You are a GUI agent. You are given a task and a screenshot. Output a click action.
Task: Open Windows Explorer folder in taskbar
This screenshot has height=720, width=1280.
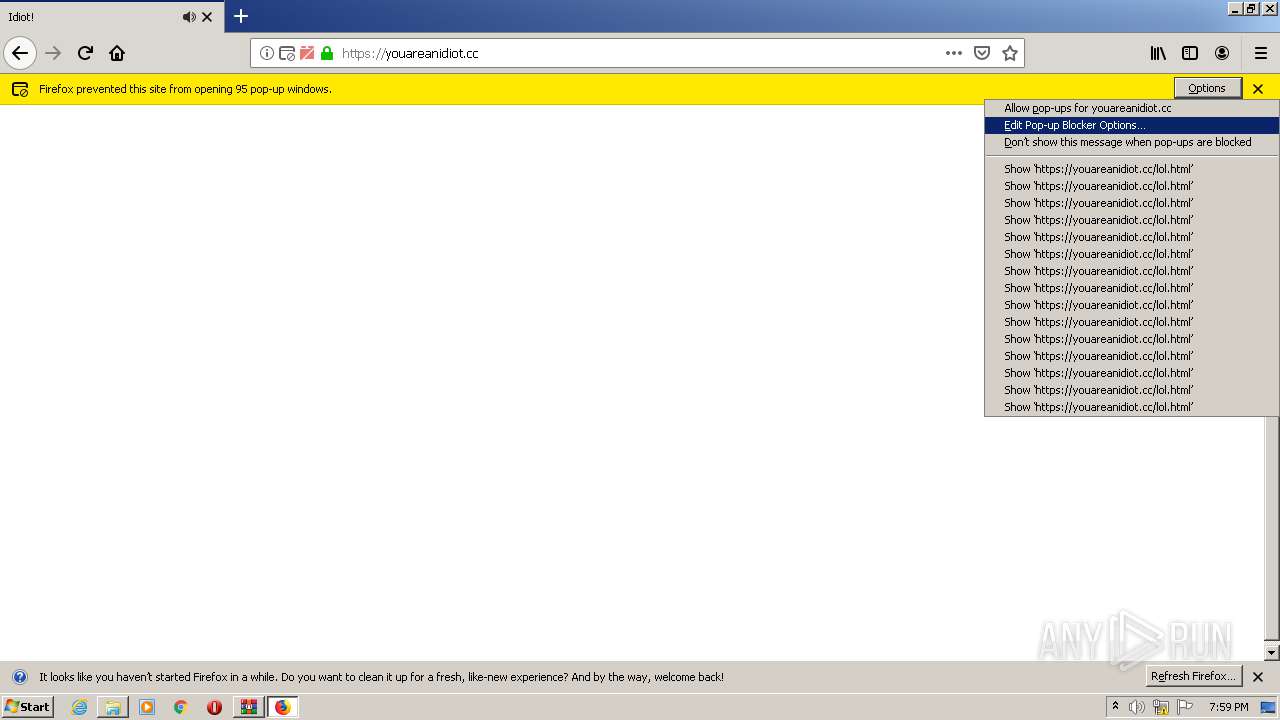click(113, 707)
